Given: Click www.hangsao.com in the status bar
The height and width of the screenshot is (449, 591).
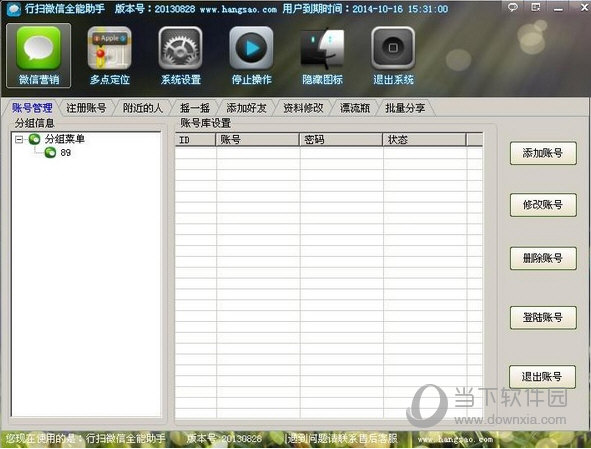Looking at the screenshot, I should coord(455,439).
